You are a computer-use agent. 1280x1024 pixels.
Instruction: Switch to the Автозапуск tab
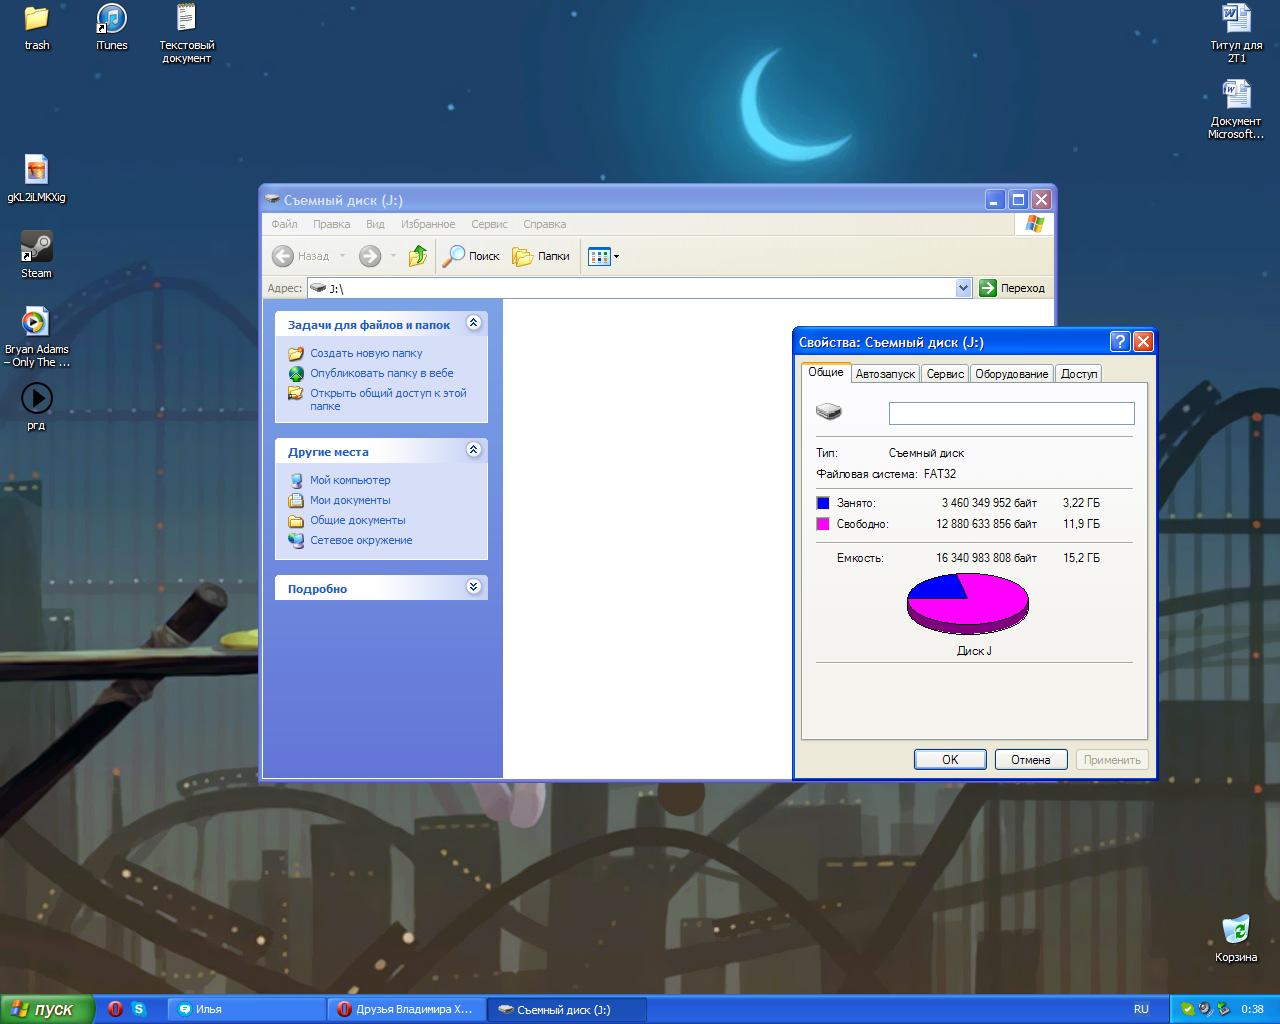point(885,374)
